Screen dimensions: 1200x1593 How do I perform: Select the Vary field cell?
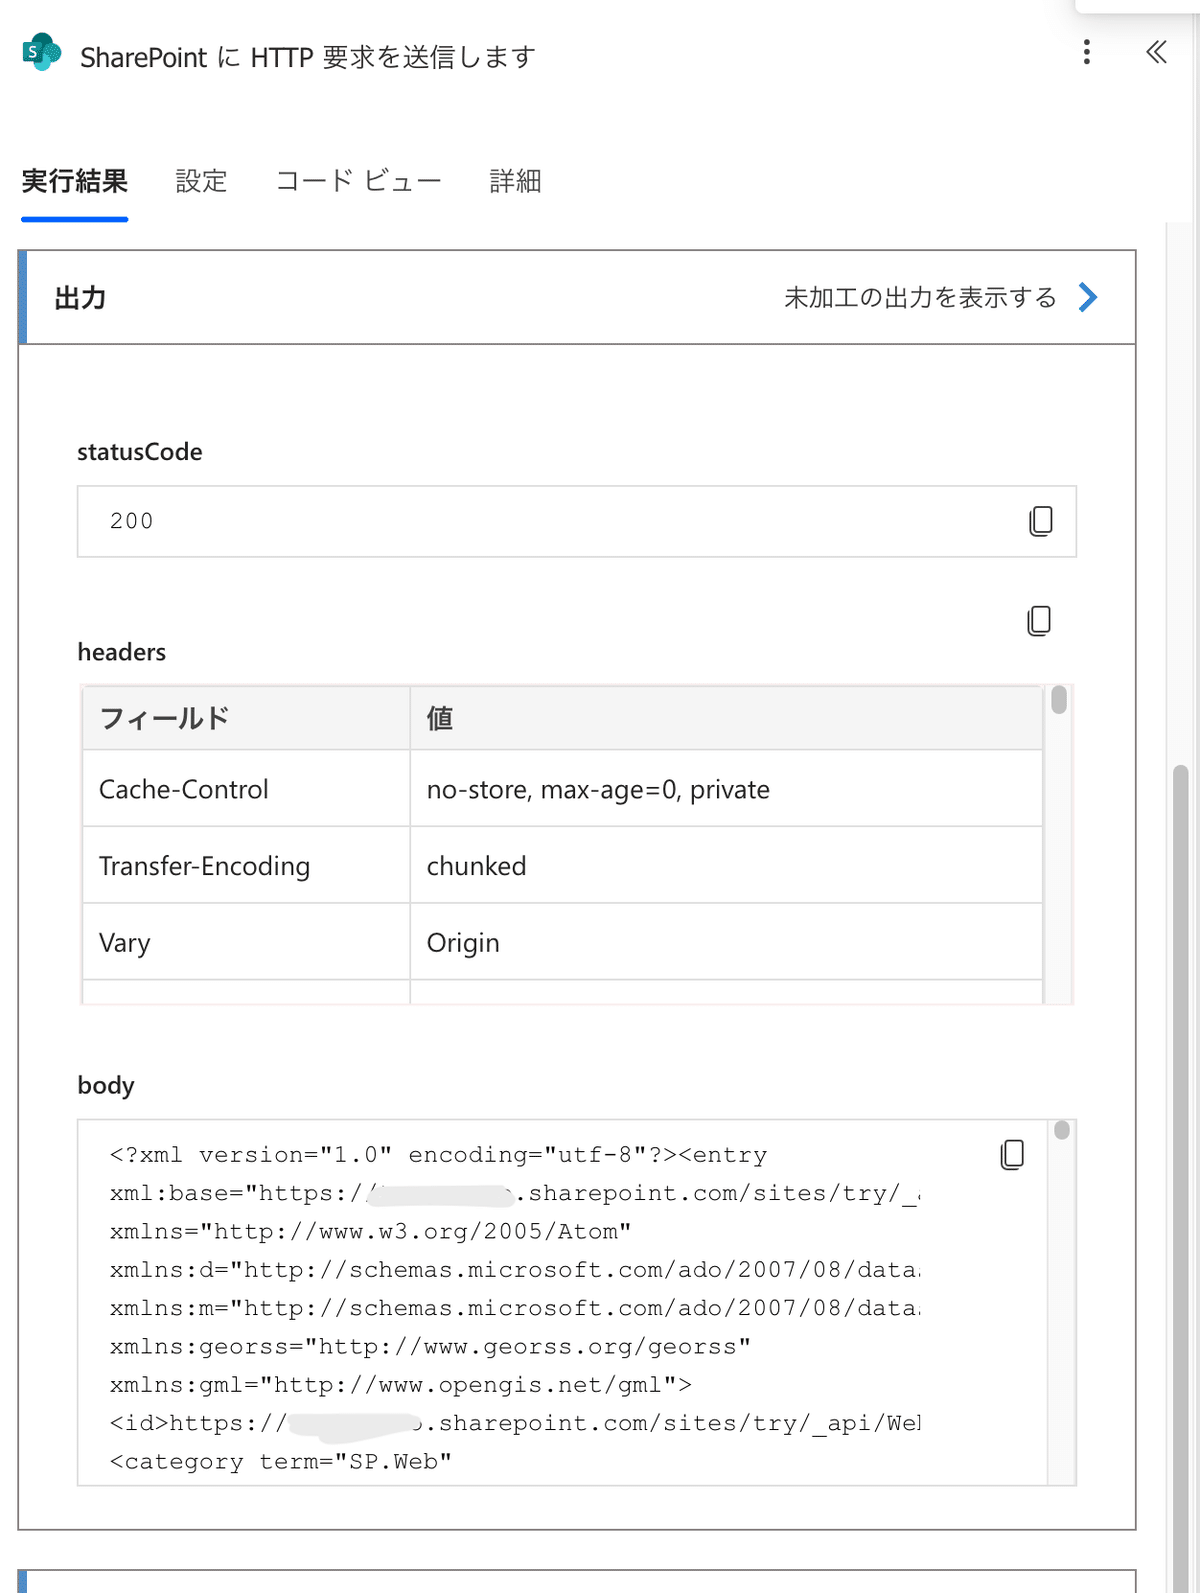coord(246,942)
